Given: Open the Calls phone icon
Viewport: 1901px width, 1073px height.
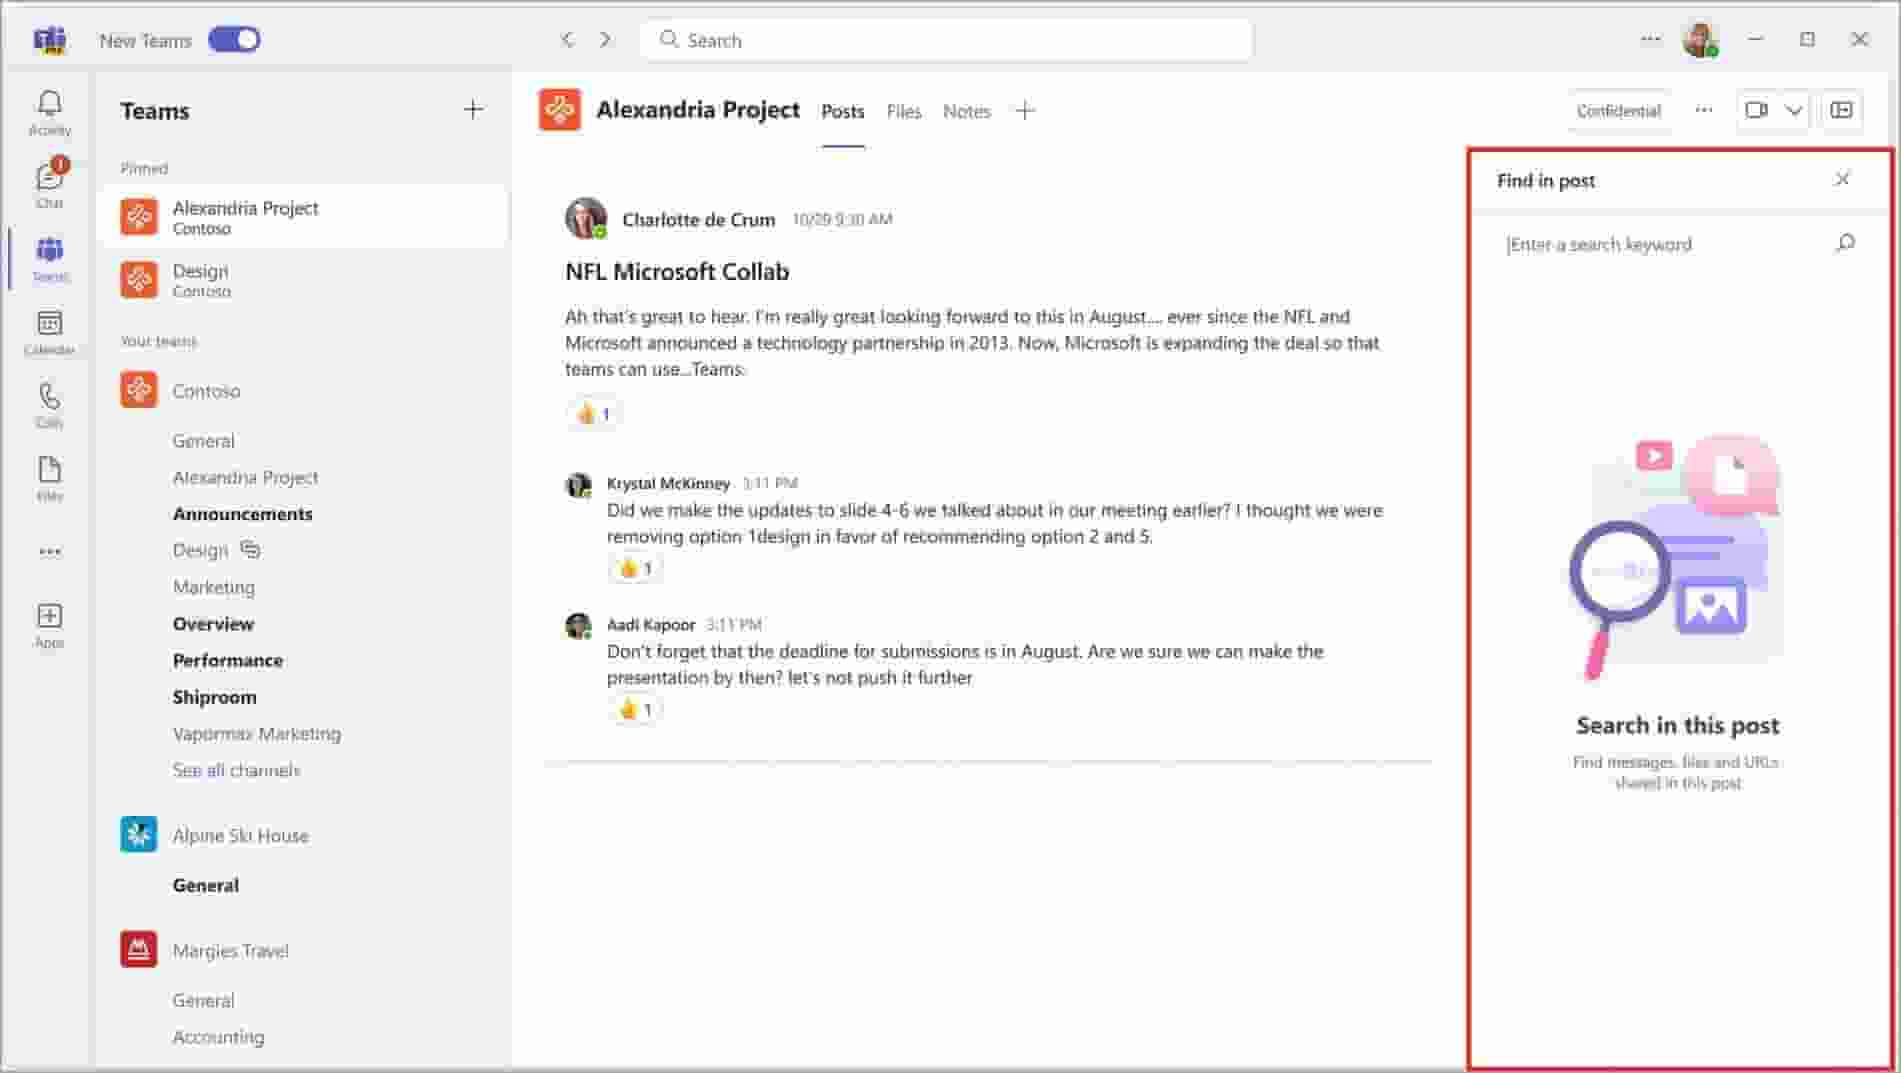Looking at the screenshot, I should pyautogui.click(x=49, y=404).
